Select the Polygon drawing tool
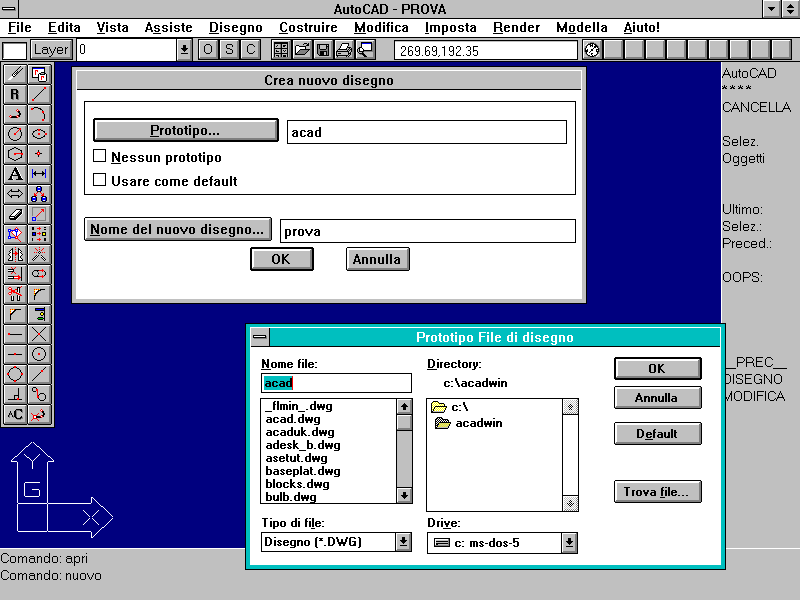Screen dimensions: 800x600 point(15,154)
